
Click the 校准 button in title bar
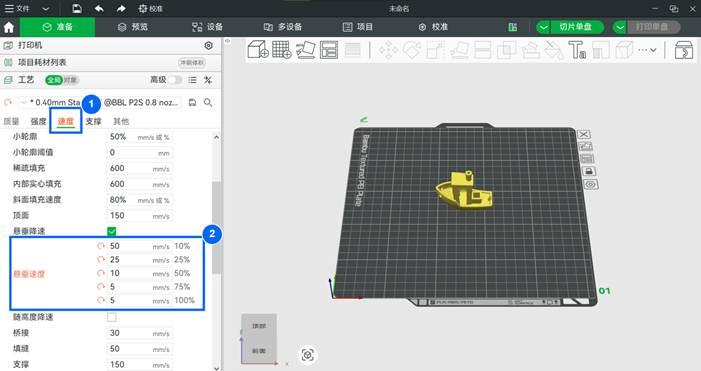pos(150,8)
